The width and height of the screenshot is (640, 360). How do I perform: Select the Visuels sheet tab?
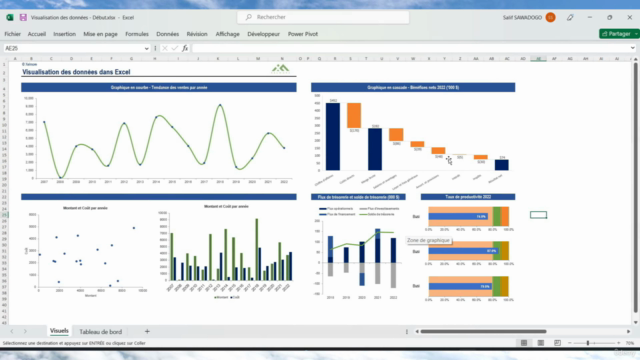click(x=59, y=331)
